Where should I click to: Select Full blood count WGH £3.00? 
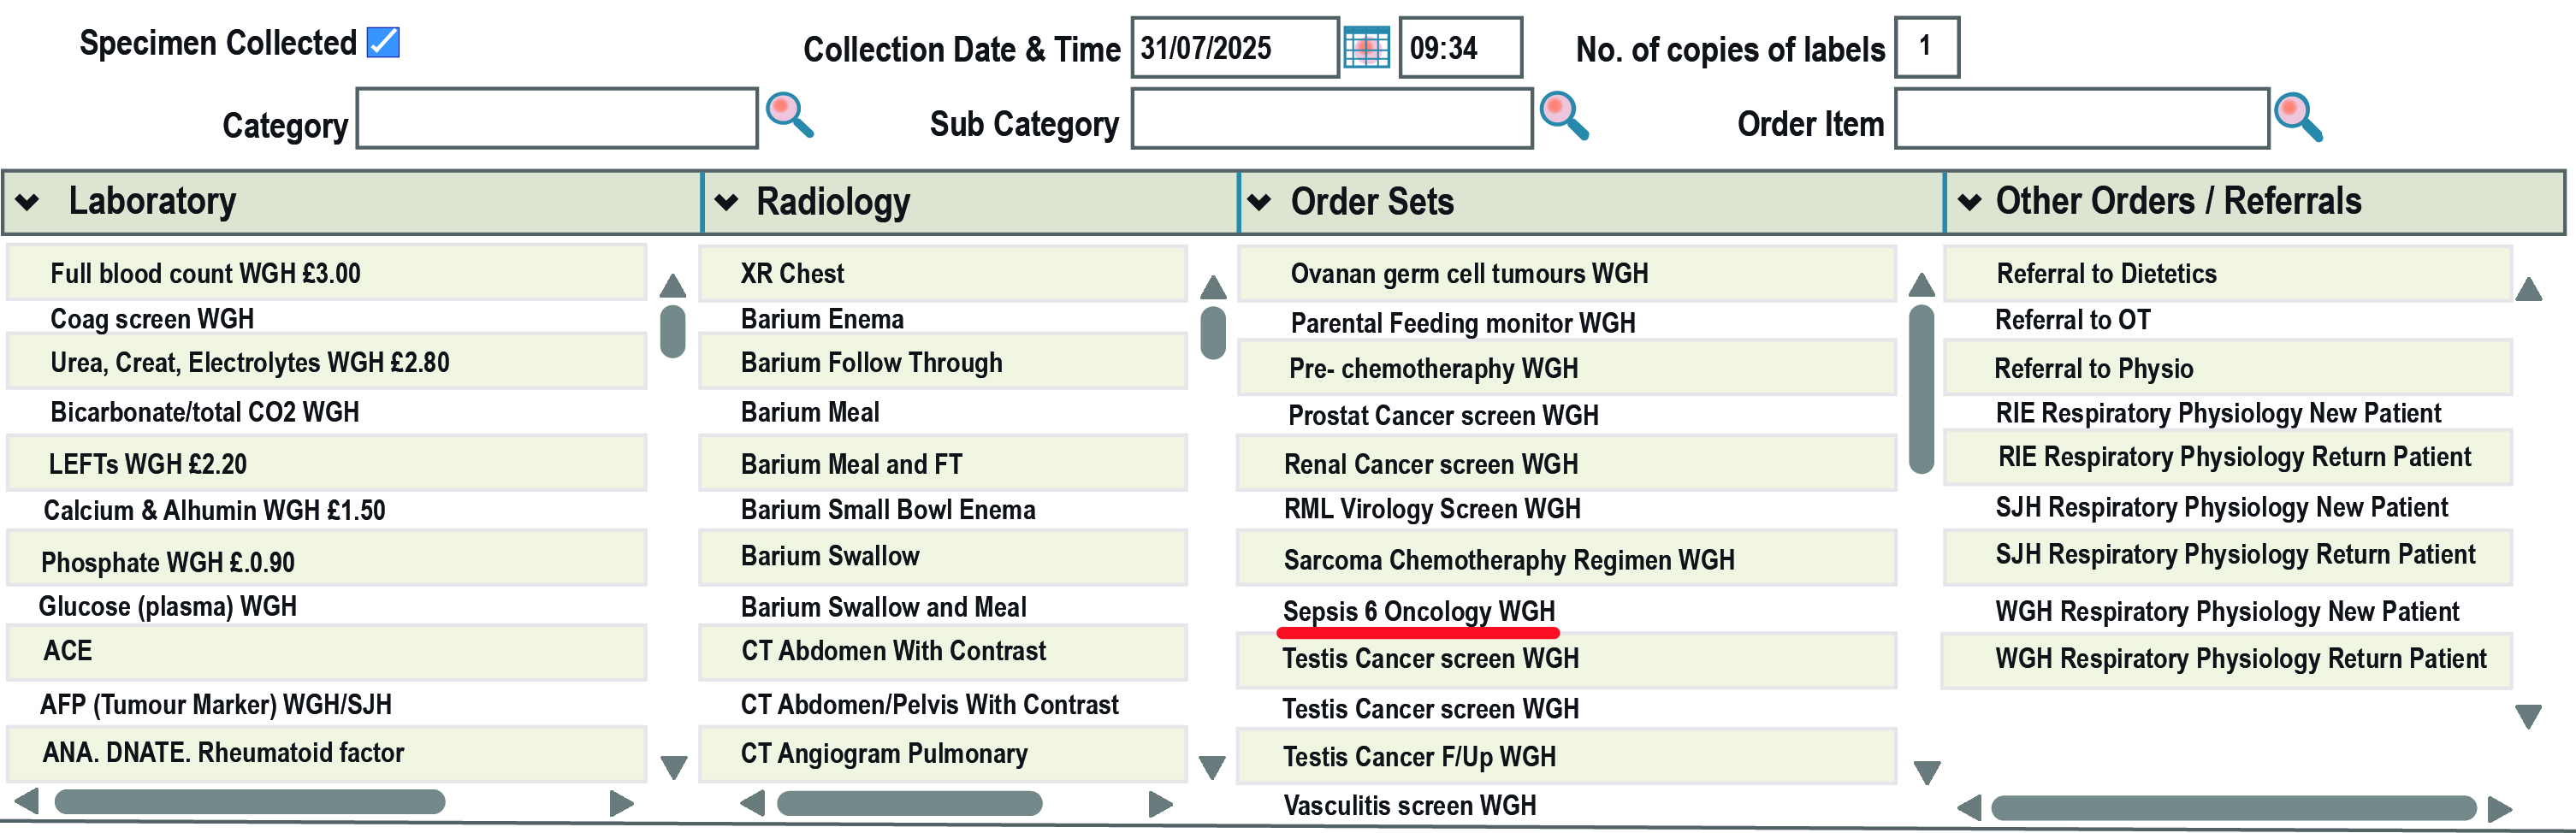tap(205, 273)
